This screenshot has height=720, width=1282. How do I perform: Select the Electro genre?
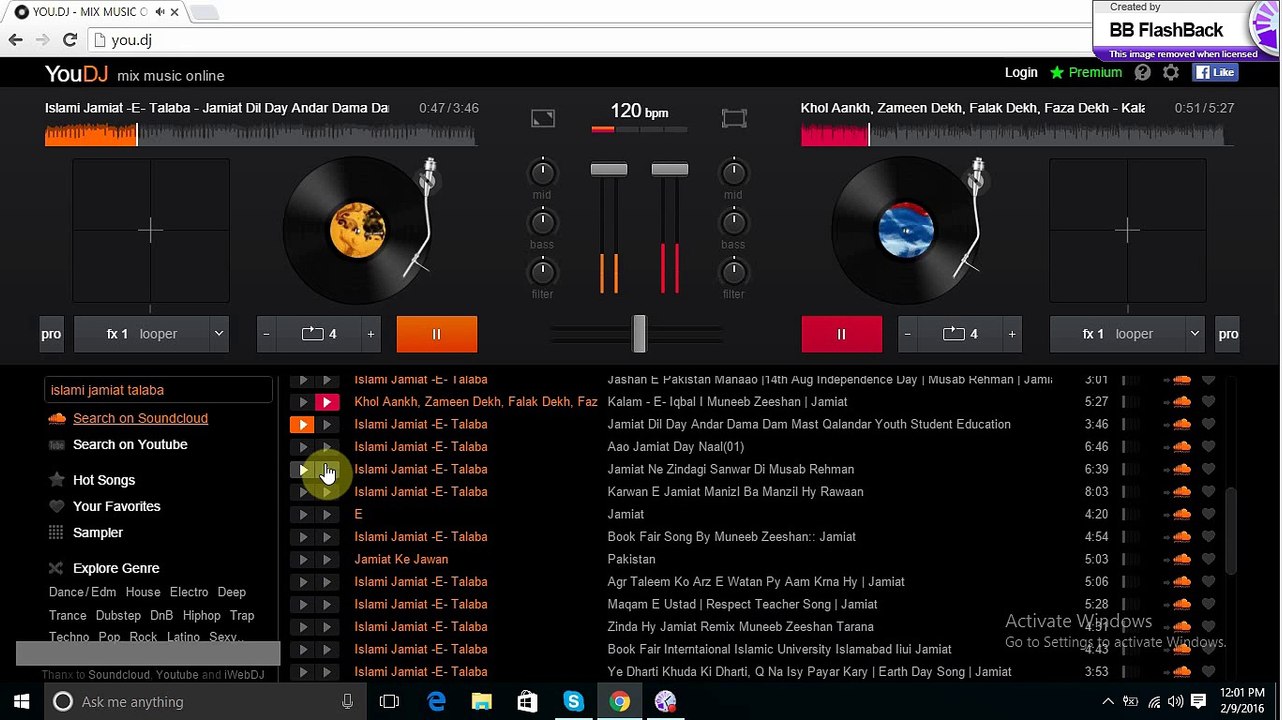coord(189,592)
